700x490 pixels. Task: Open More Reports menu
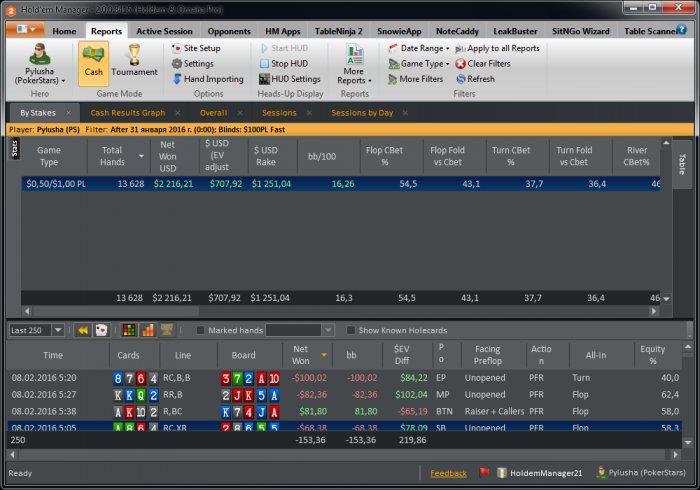pos(354,64)
